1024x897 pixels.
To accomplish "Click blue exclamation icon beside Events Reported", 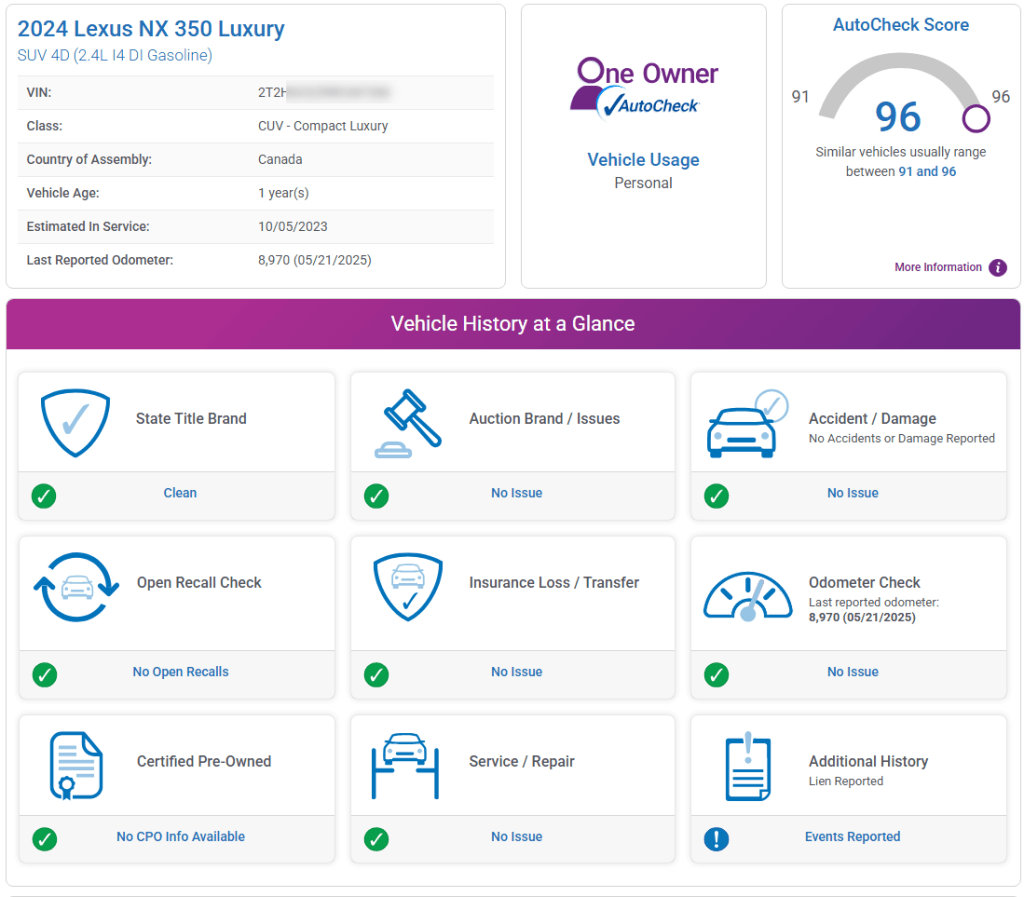I will 716,839.
